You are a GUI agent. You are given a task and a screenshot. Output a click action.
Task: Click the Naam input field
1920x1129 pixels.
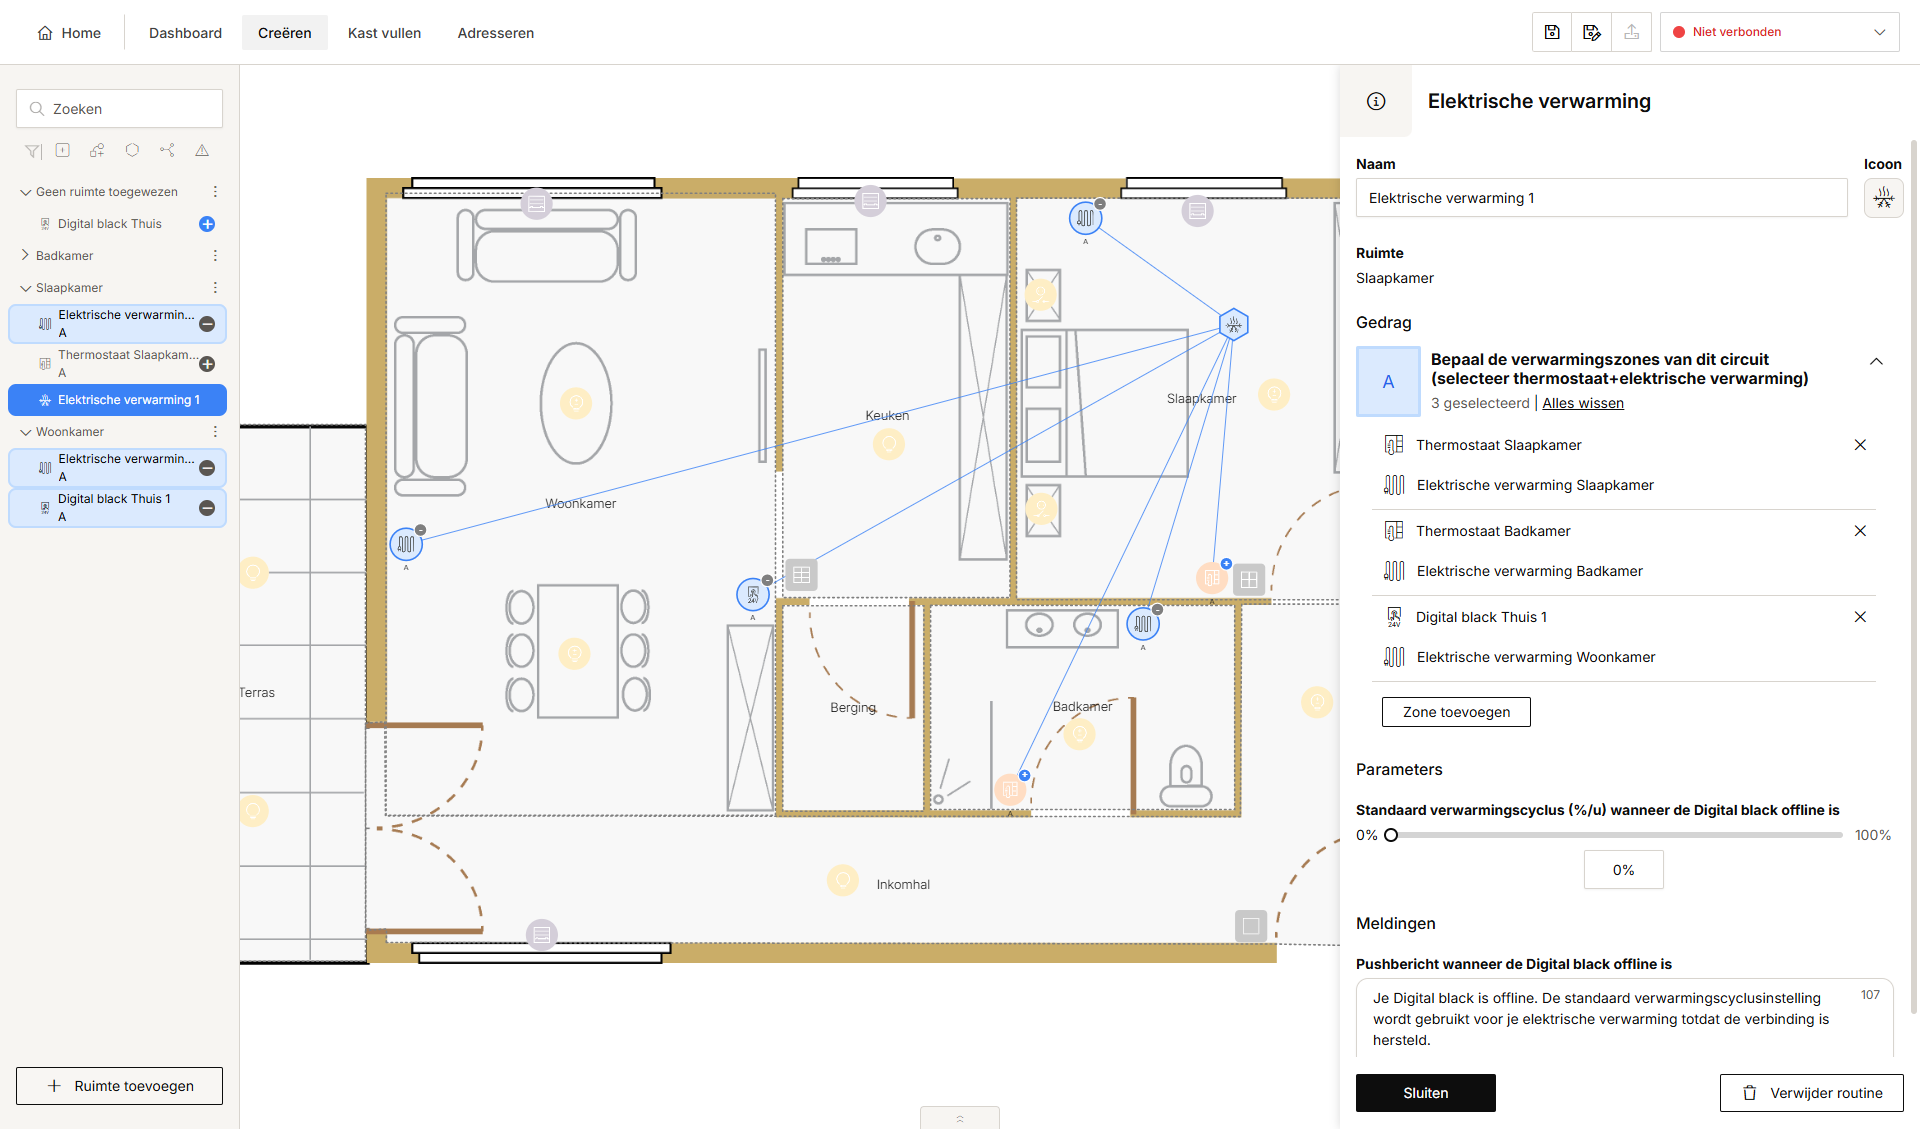click(1601, 198)
